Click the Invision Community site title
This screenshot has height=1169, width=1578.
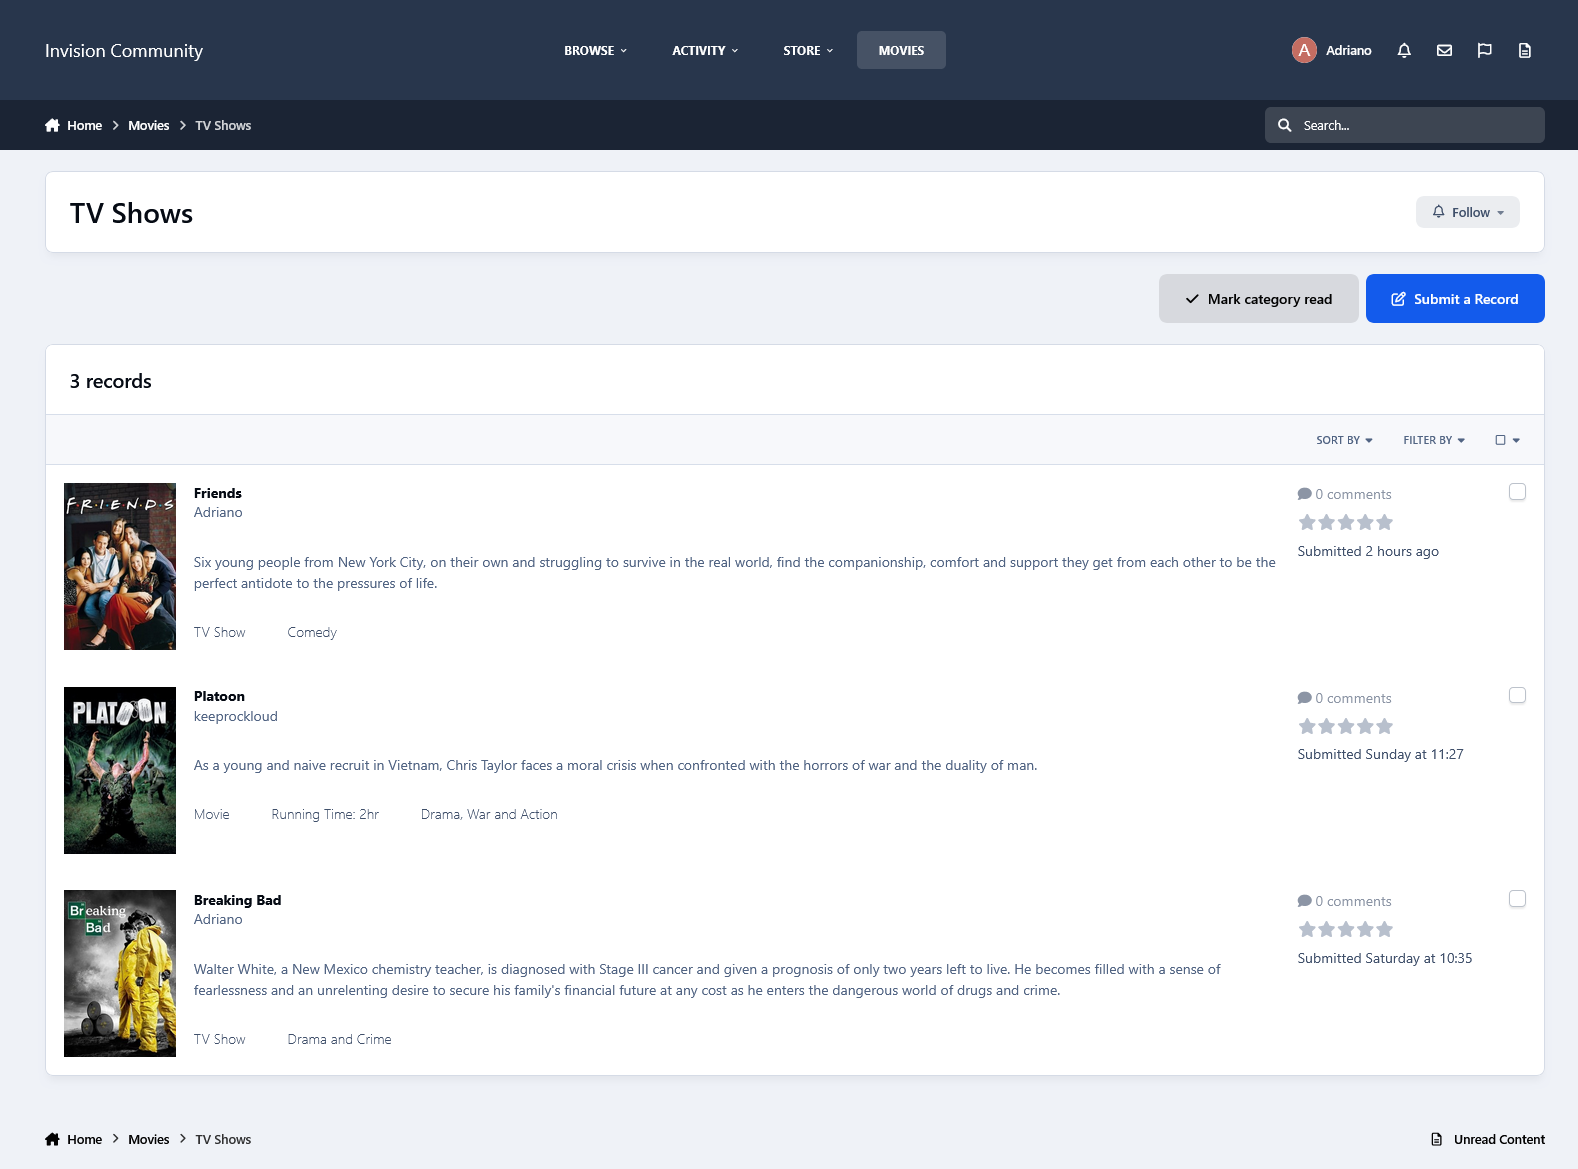pos(124,50)
